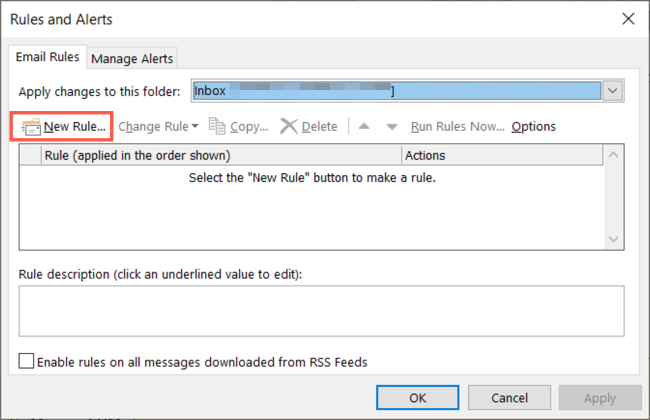
Task: Click the Delete X icon
Action: tap(289, 127)
